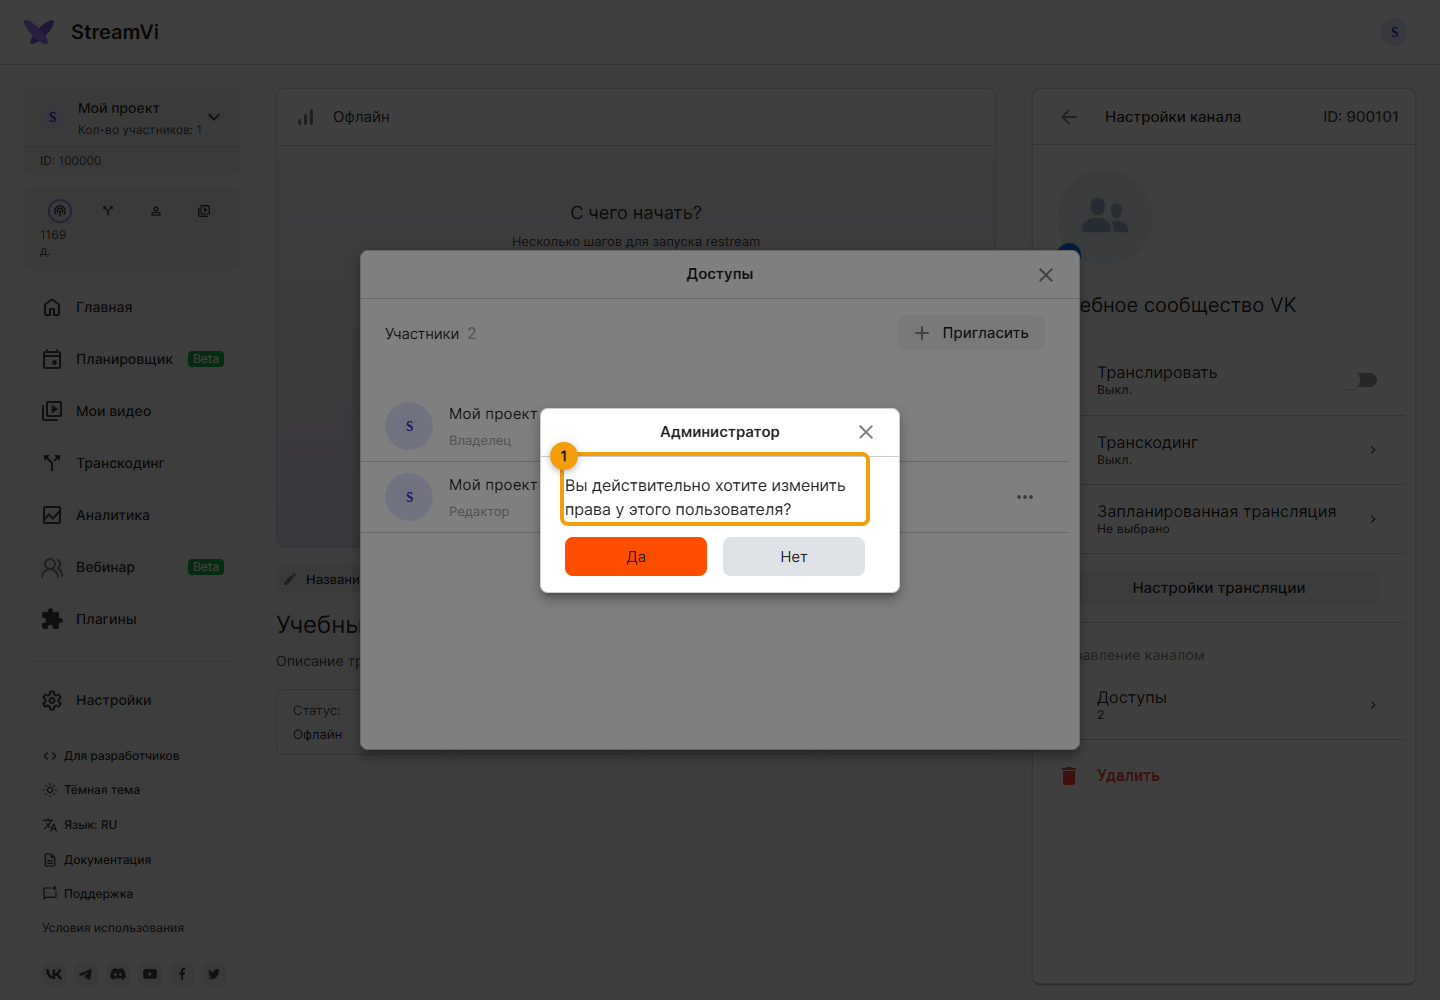Toggle the Транслировать switch
The width and height of the screenshot is (1440, 1000).
click(1360, 380)
